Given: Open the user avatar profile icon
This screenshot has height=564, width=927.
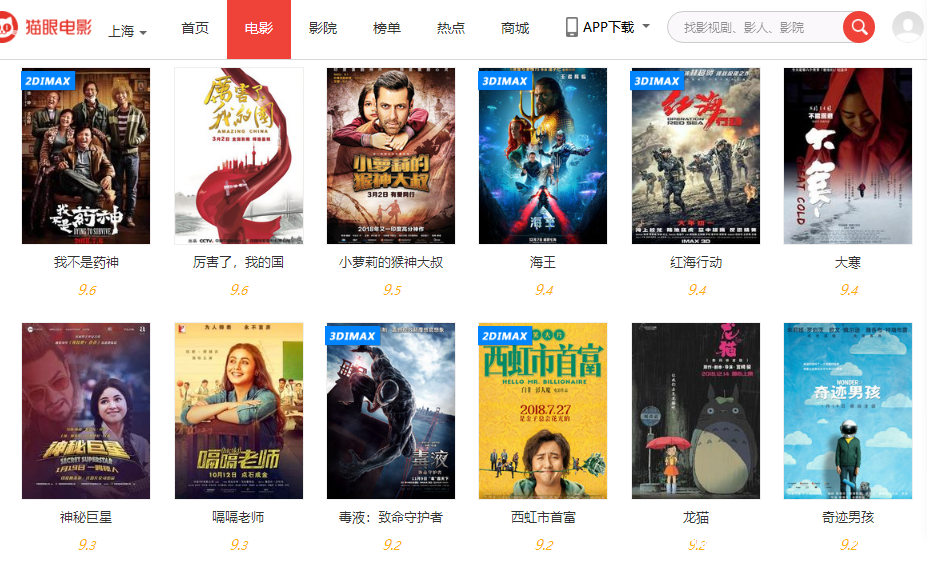Looking at the screenshot, I should coord(907,27).
